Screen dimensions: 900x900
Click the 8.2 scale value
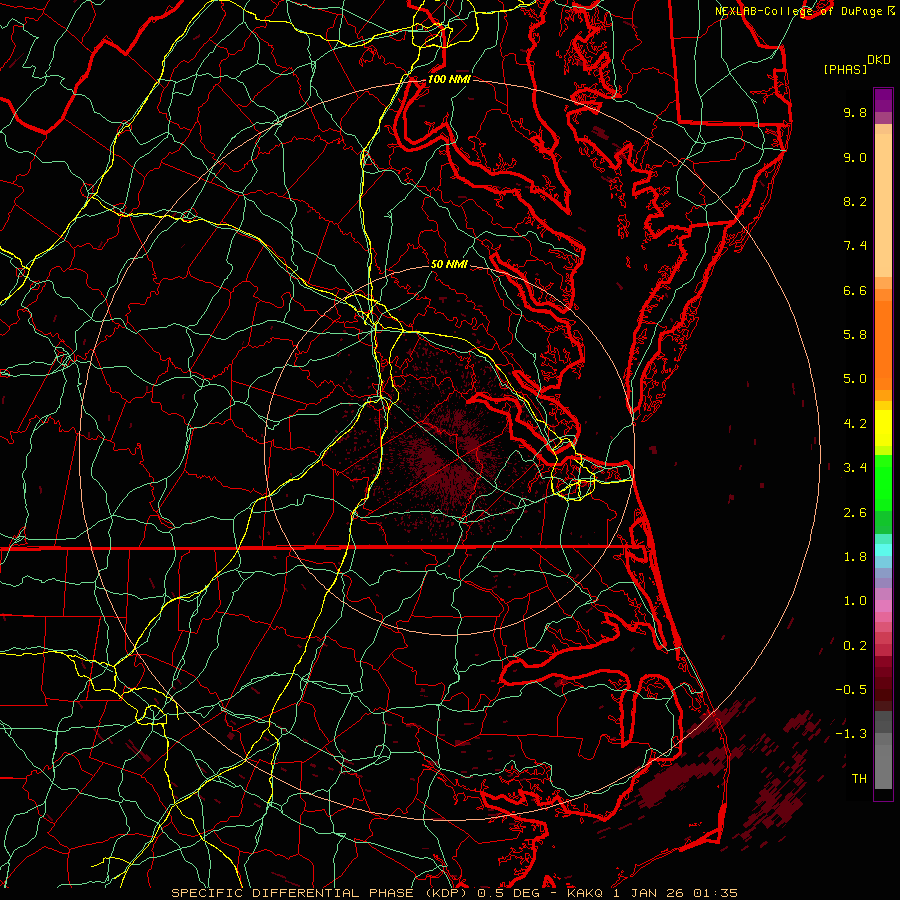pos(855,201)
